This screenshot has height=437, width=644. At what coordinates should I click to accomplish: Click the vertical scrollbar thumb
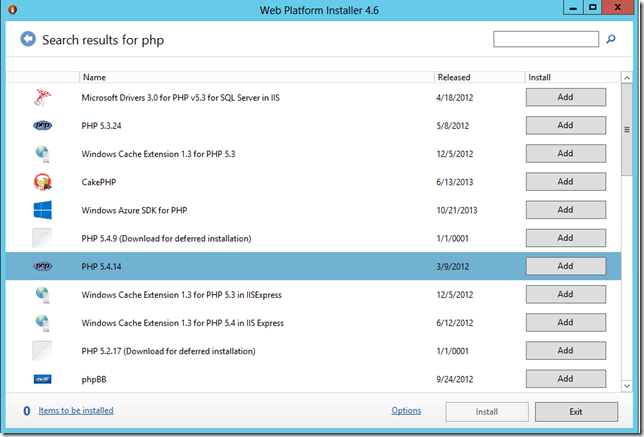pyautogui.click(x=627, y=130)
